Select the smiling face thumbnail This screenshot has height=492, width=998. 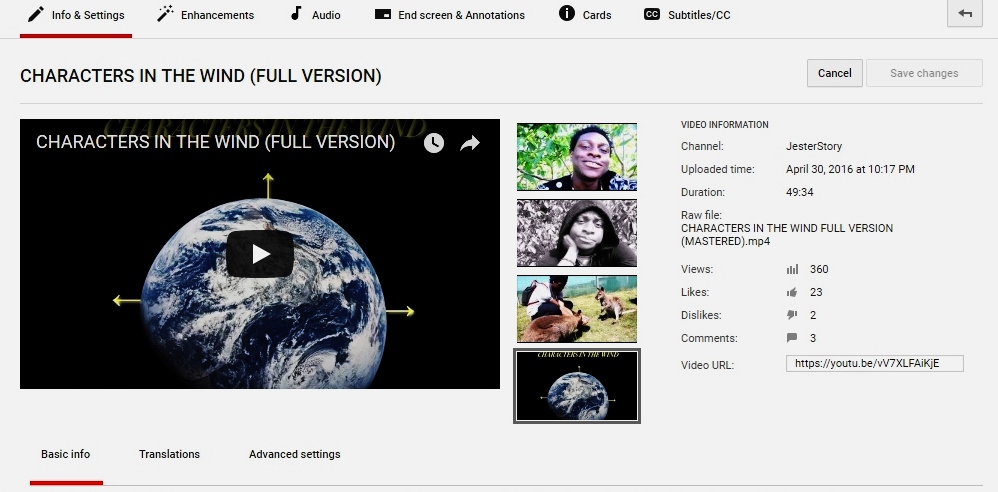[x=577, y=157]
